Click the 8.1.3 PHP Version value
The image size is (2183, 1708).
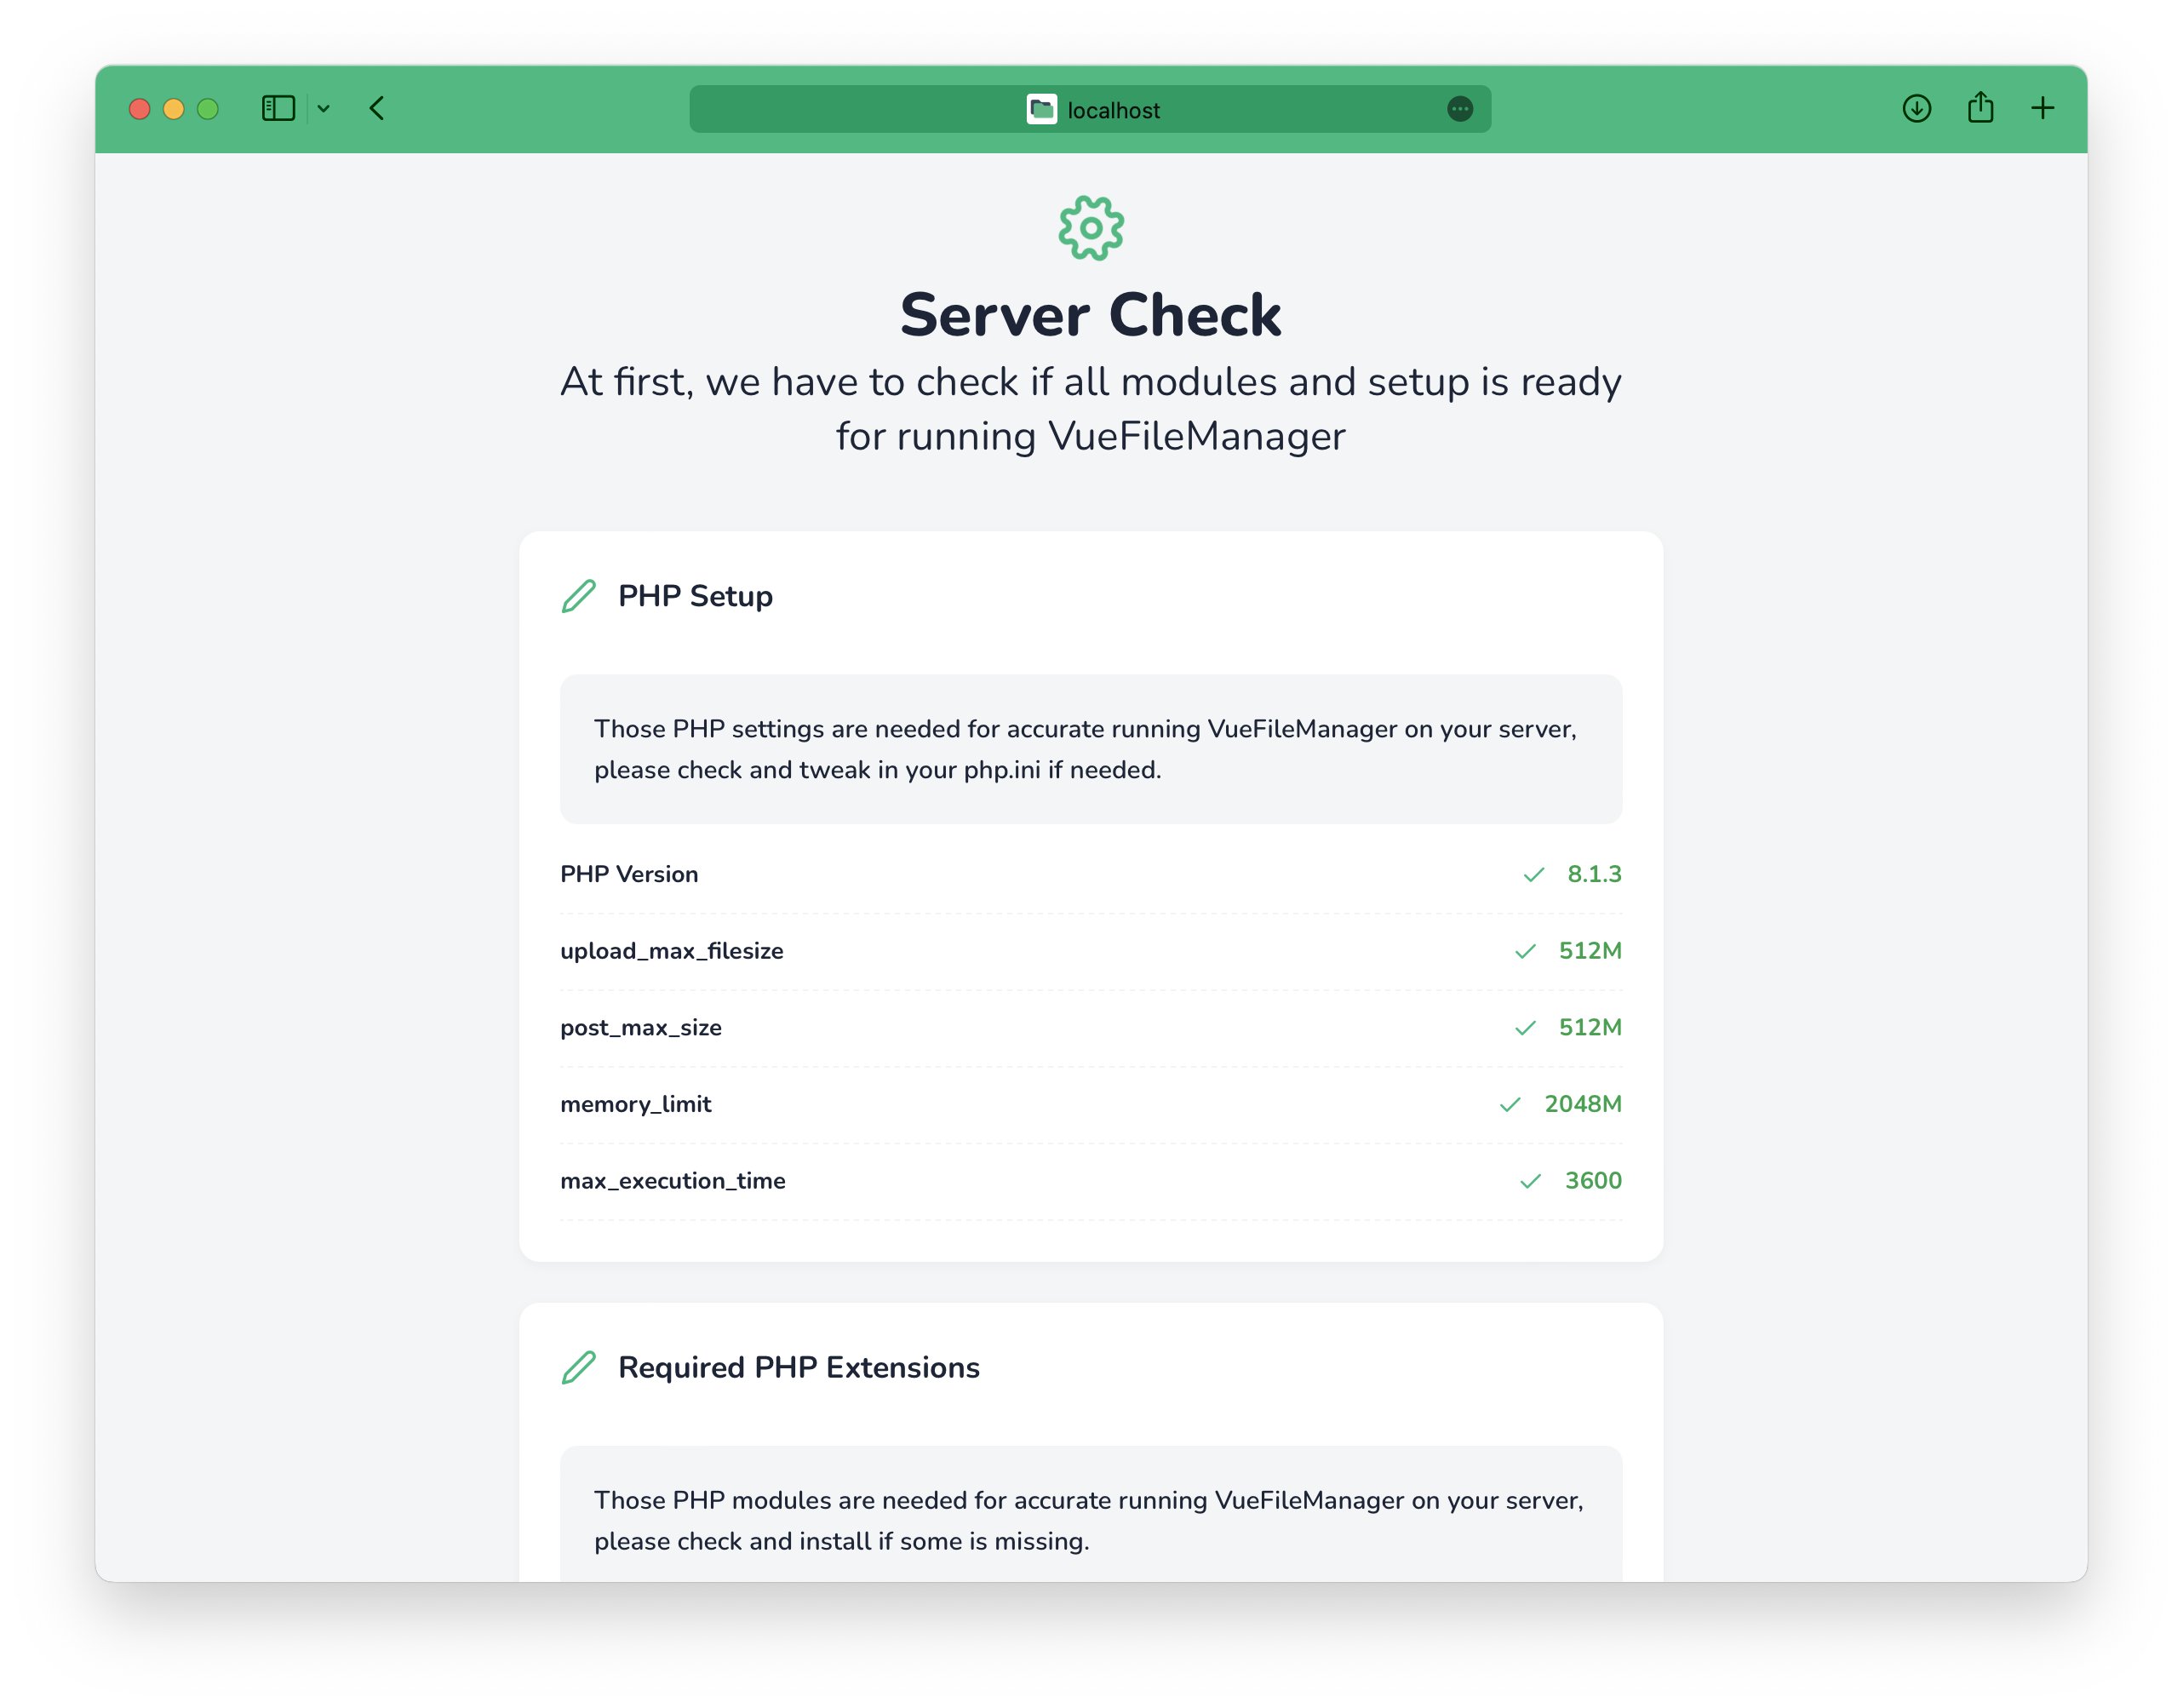coord(1595,874)
